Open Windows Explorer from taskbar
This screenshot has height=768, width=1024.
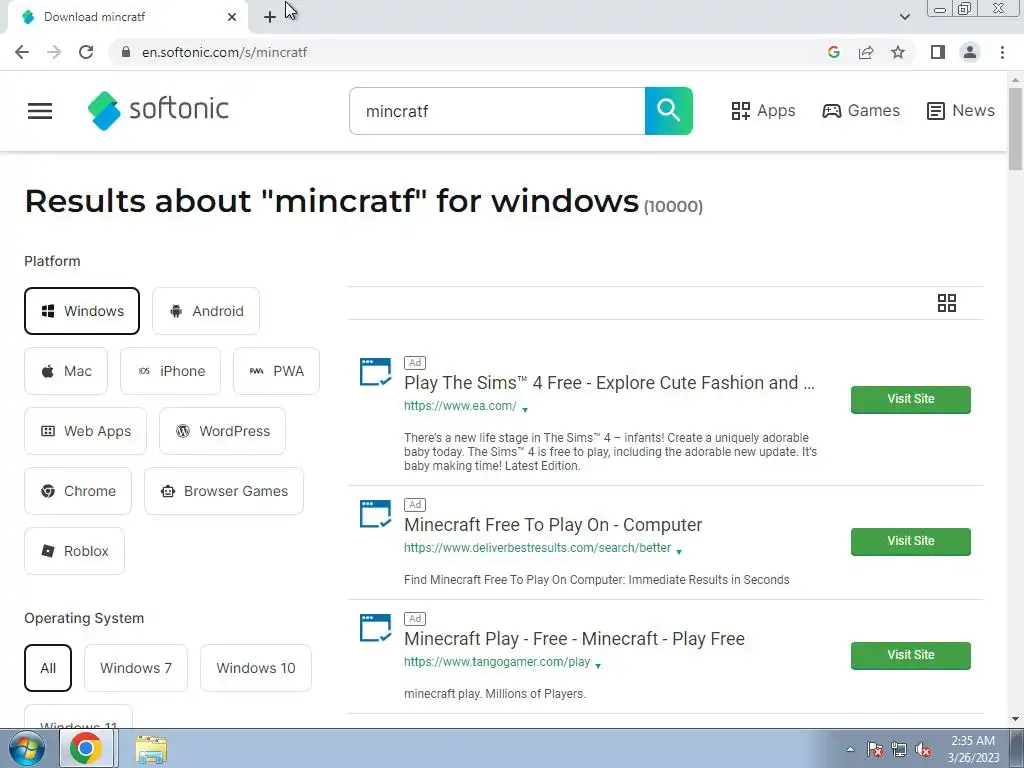pos(151,750)
